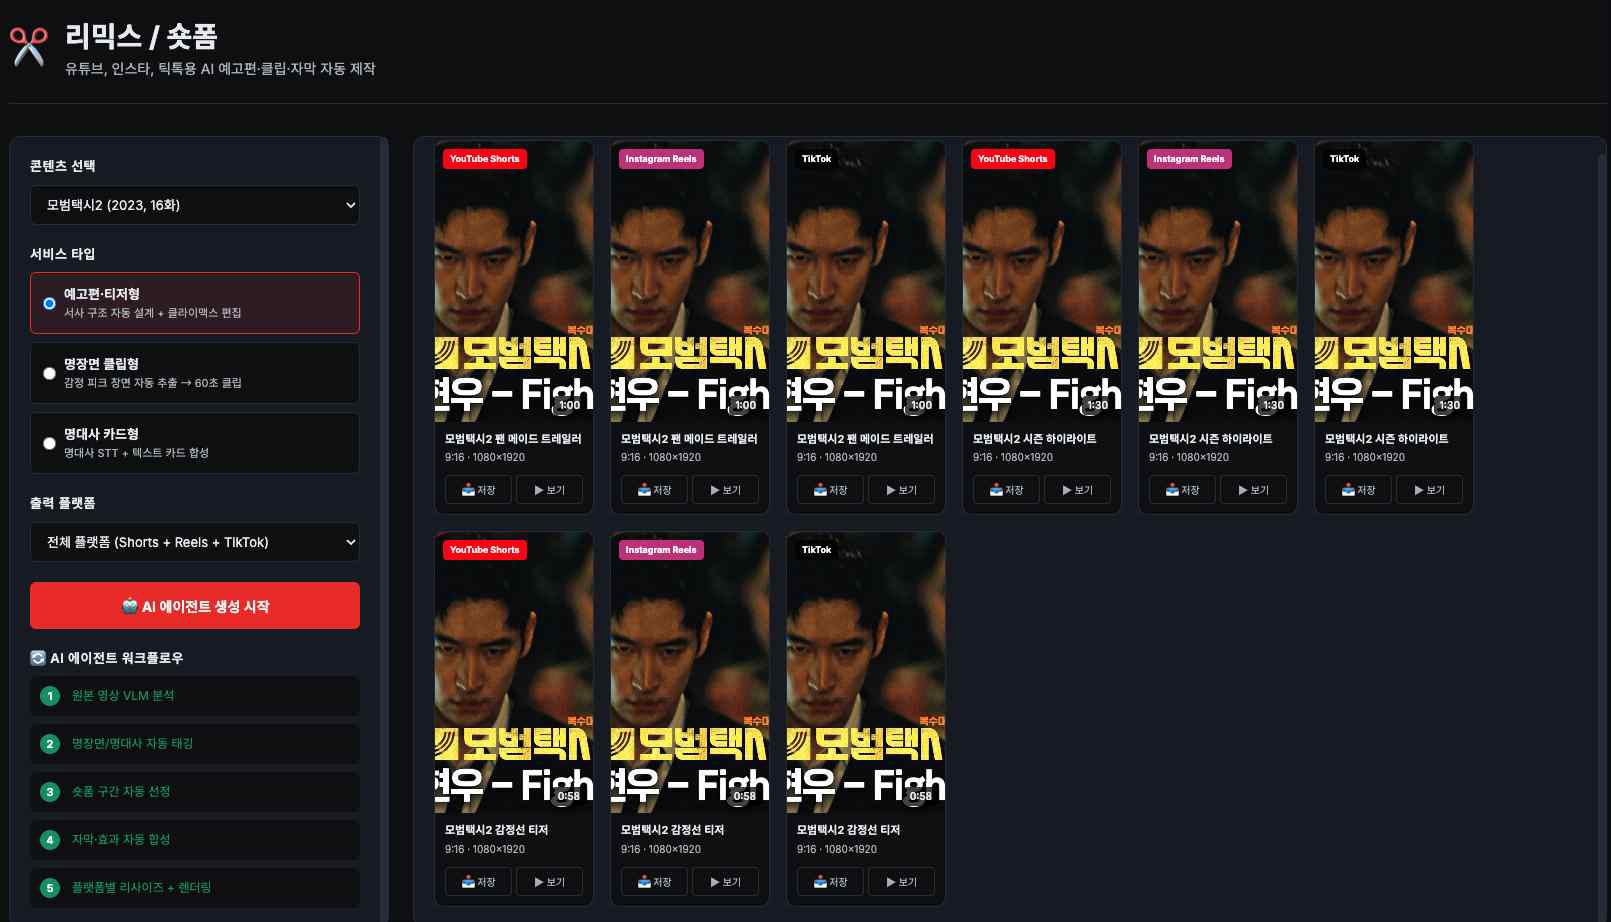Viewport: 1611px width, 922px height.
Task: View the TikTok 시즌 하이라이트 clip
Action: (1429, 490)
